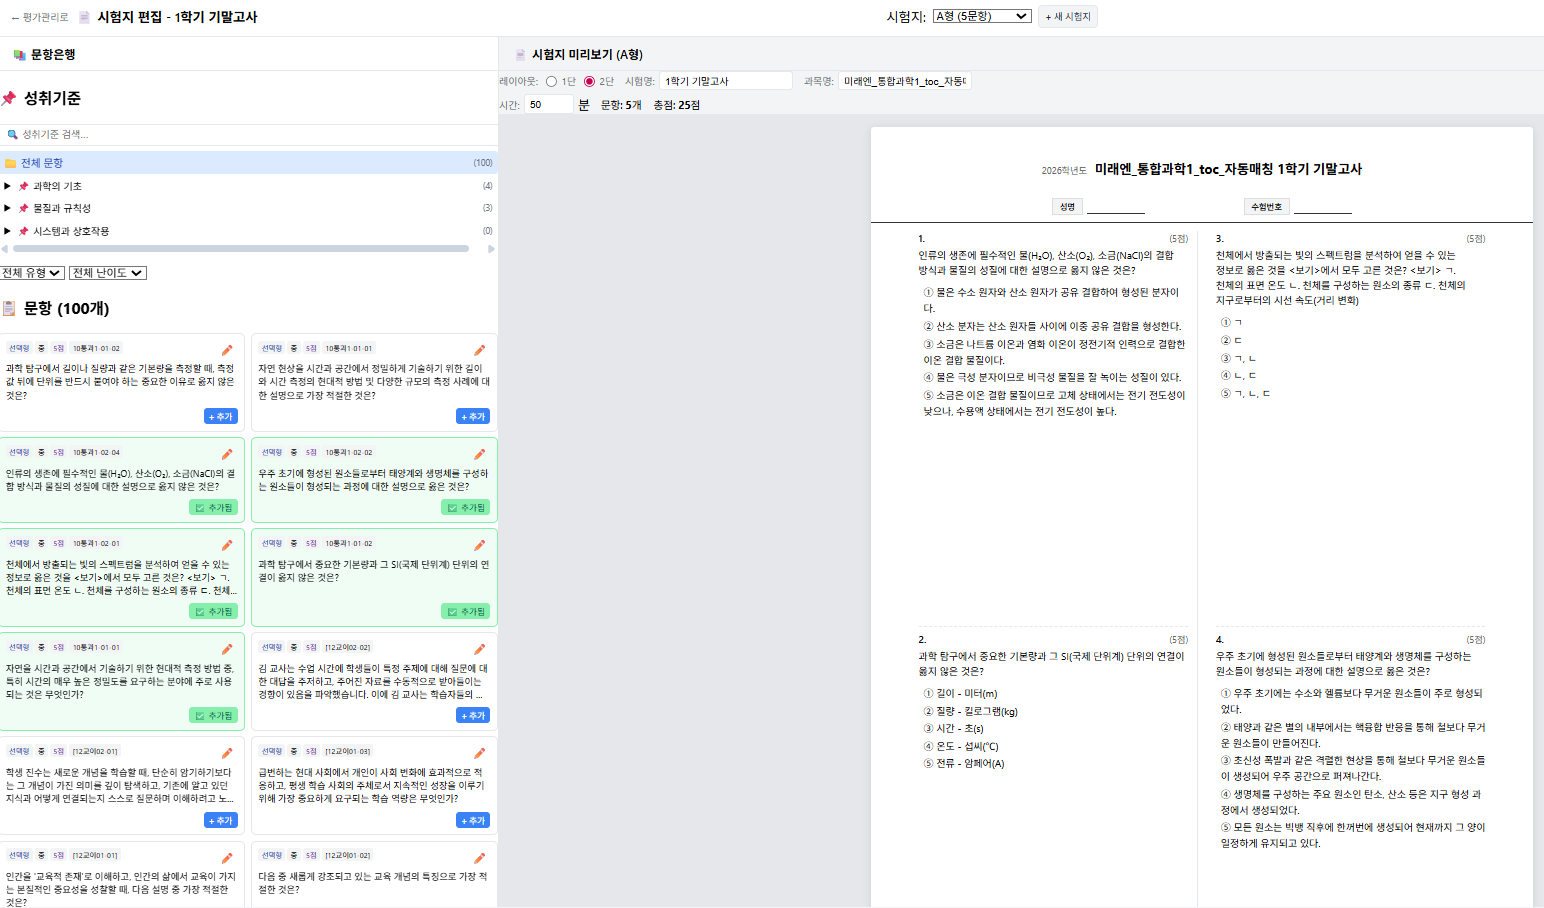Click the right arrow of the tree scrollbar
The image size is (1544, 908).
coord(490,249)
